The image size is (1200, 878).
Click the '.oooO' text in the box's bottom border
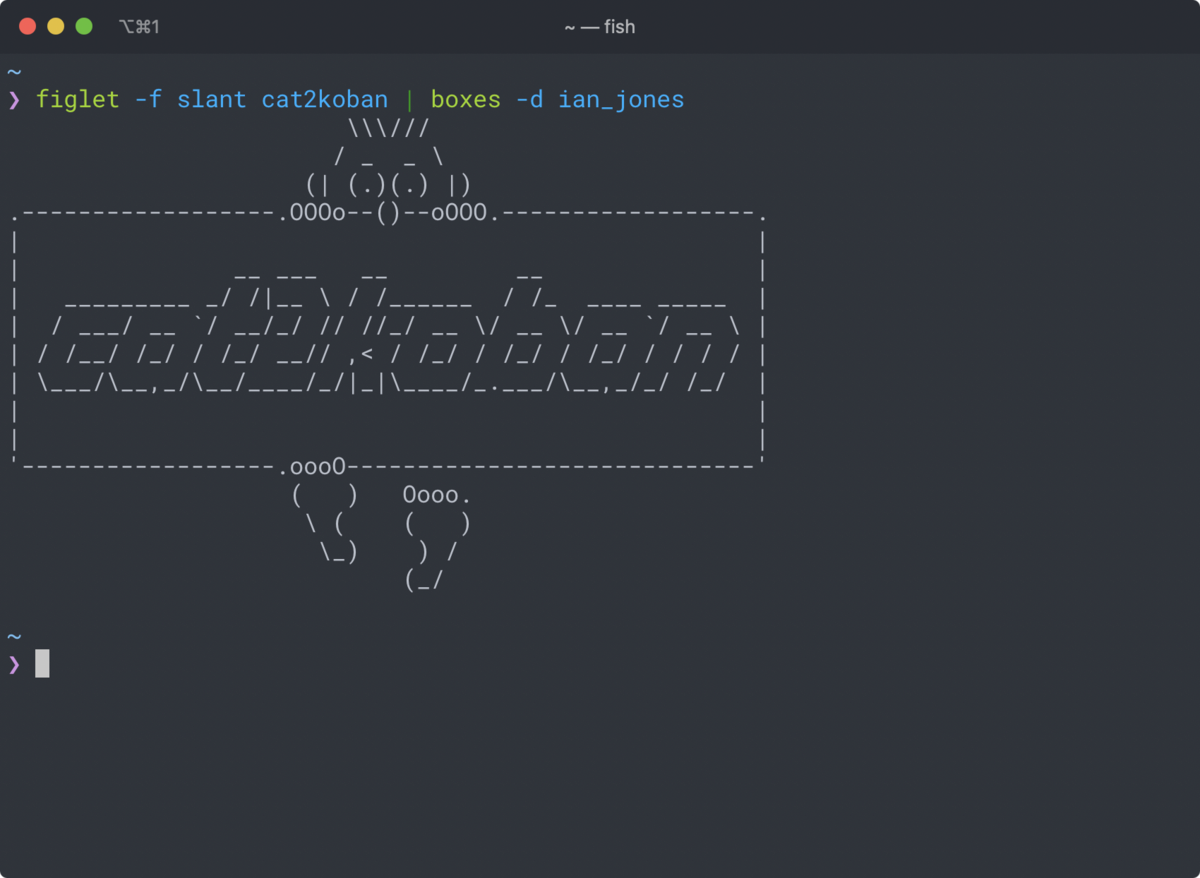click(312, 466)
